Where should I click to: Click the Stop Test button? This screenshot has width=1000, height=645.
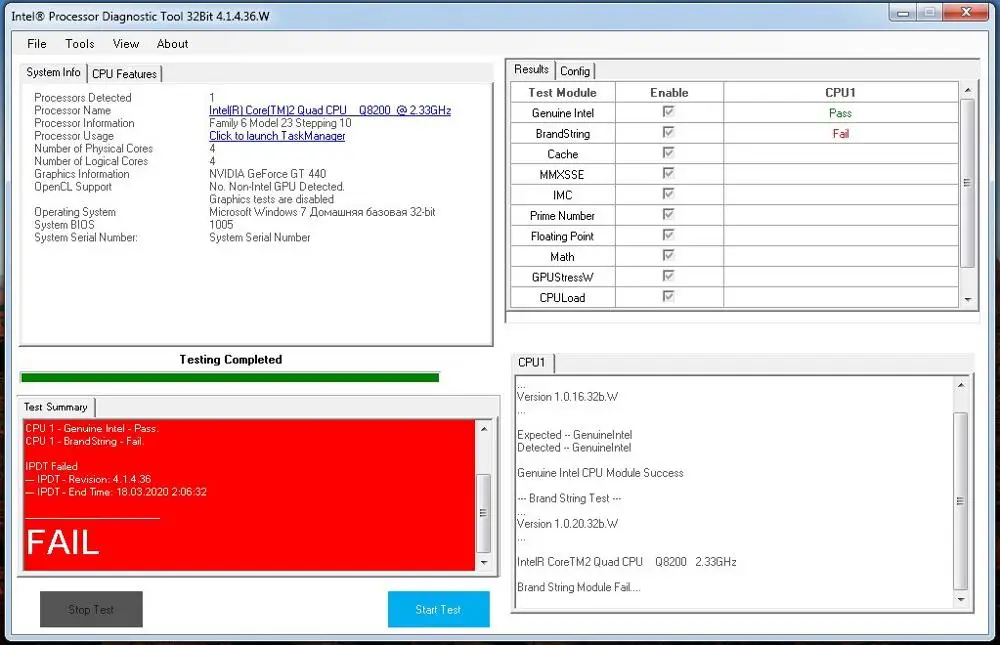click(91, 609)
